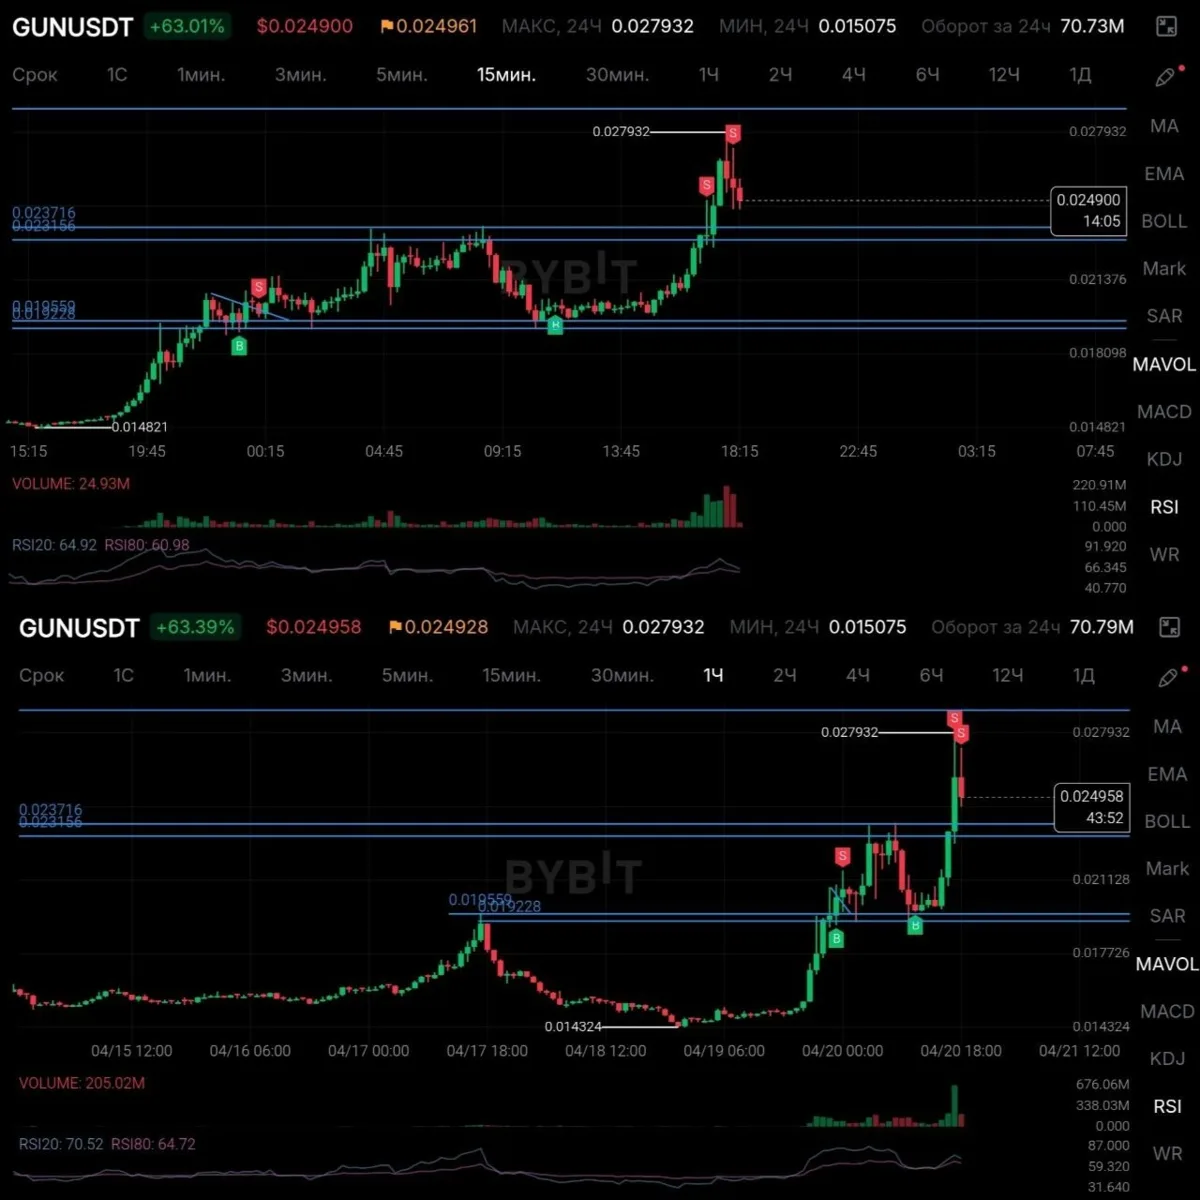Open Срок timeframe selector on lower chart
The image size is (1200, 1200).
click(41, 676)
